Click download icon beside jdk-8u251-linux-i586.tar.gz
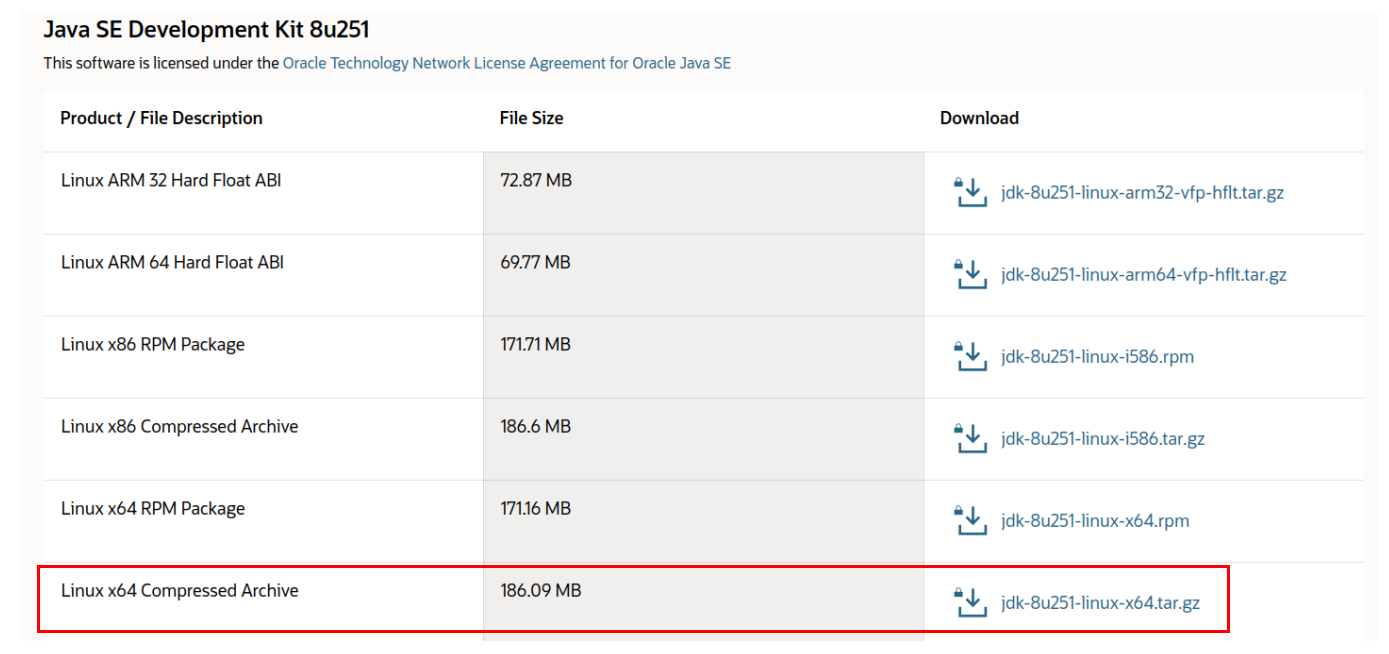 970,438
